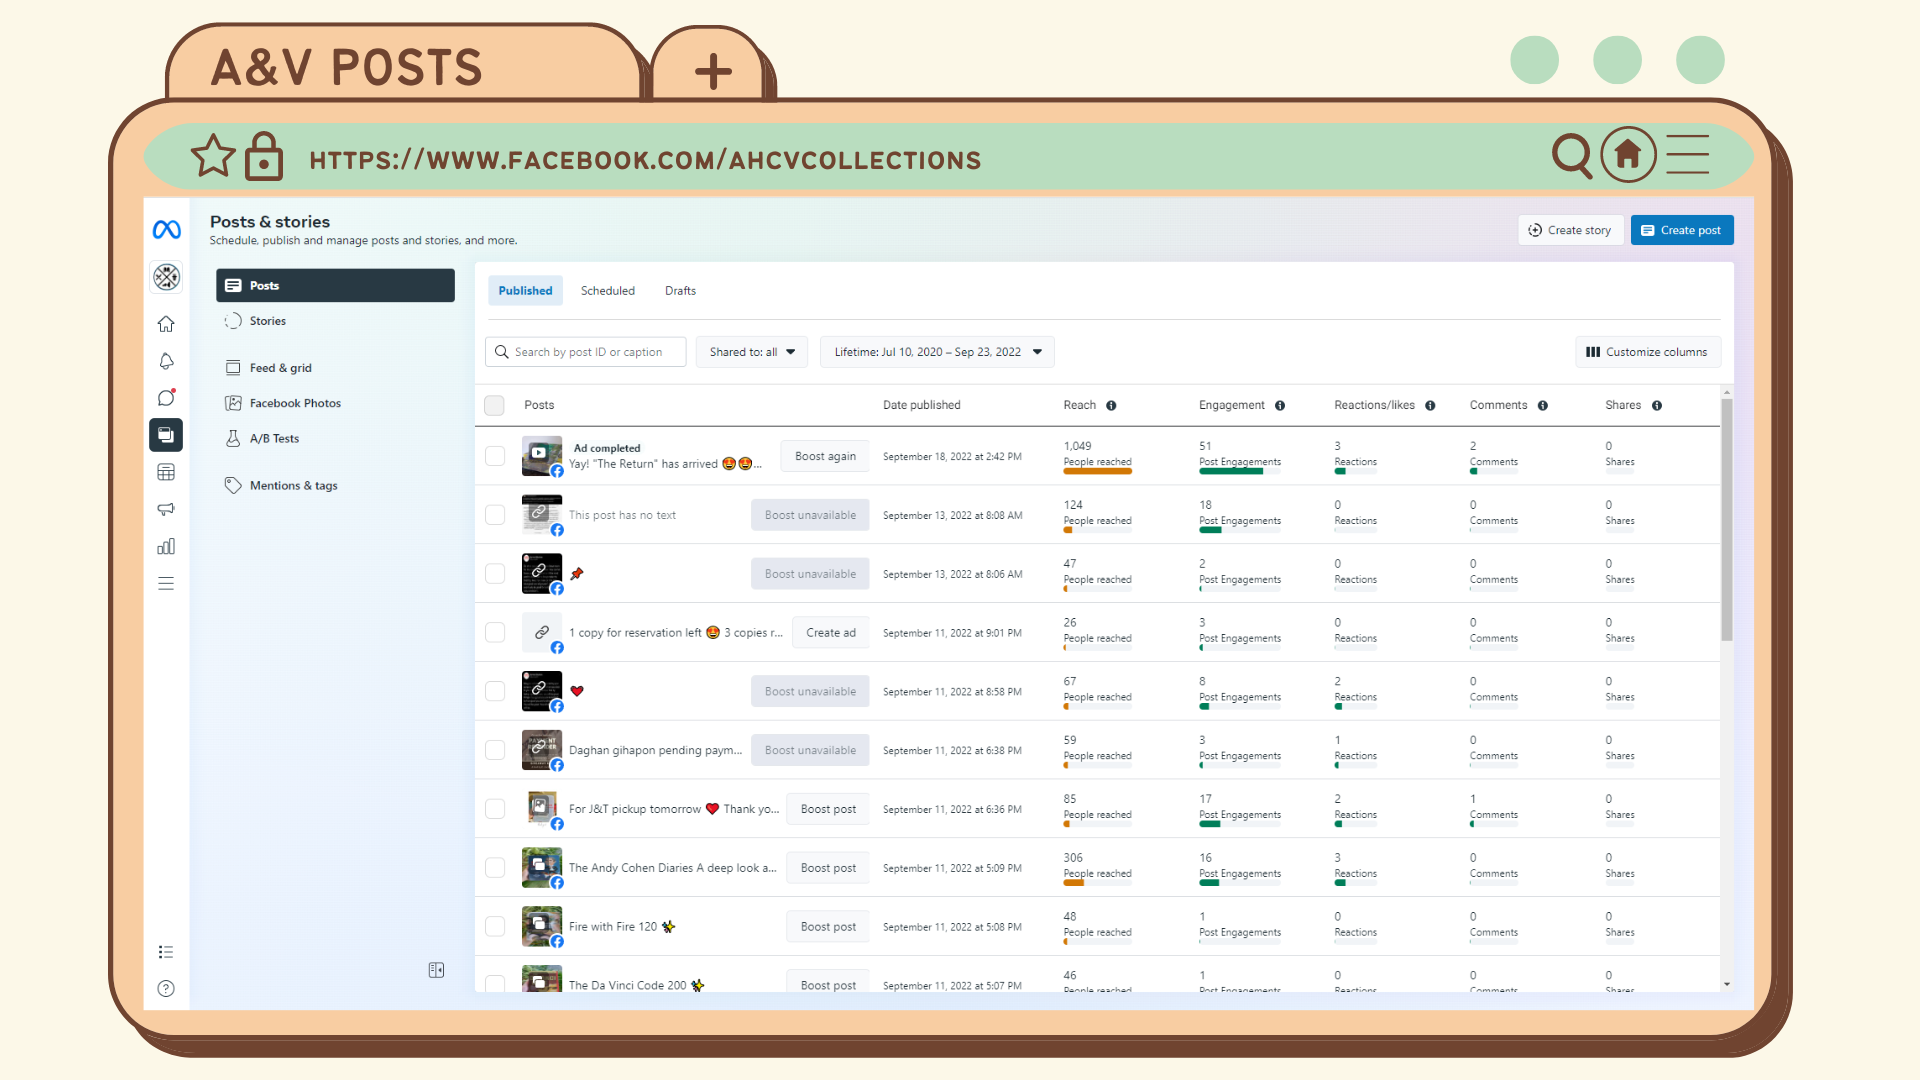Open the Ads megaphone icon
Screen dimensions: 1920x1080
[x=166, y=509]
